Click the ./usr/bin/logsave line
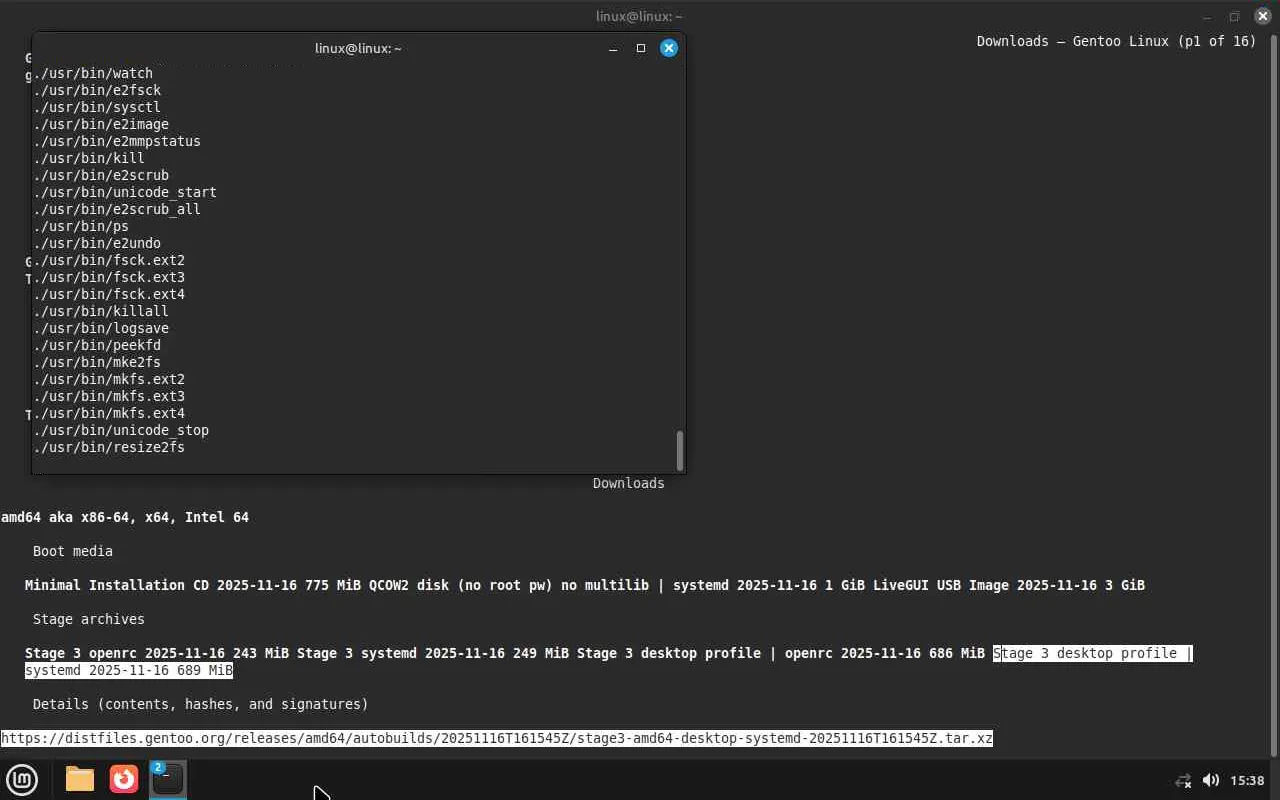The height and width of the screenshot is (800, 1280). pyautogui.click(x=101, y=328)
